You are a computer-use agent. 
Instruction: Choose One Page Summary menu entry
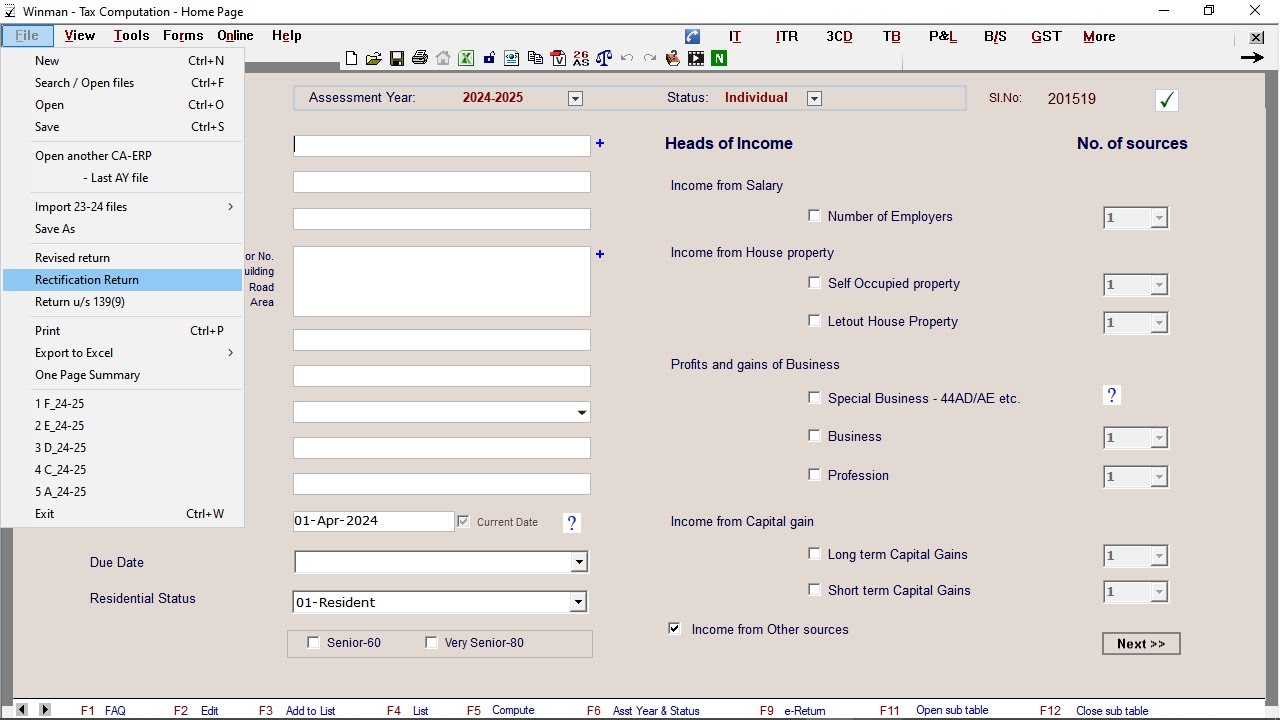(x=123, y=375)
